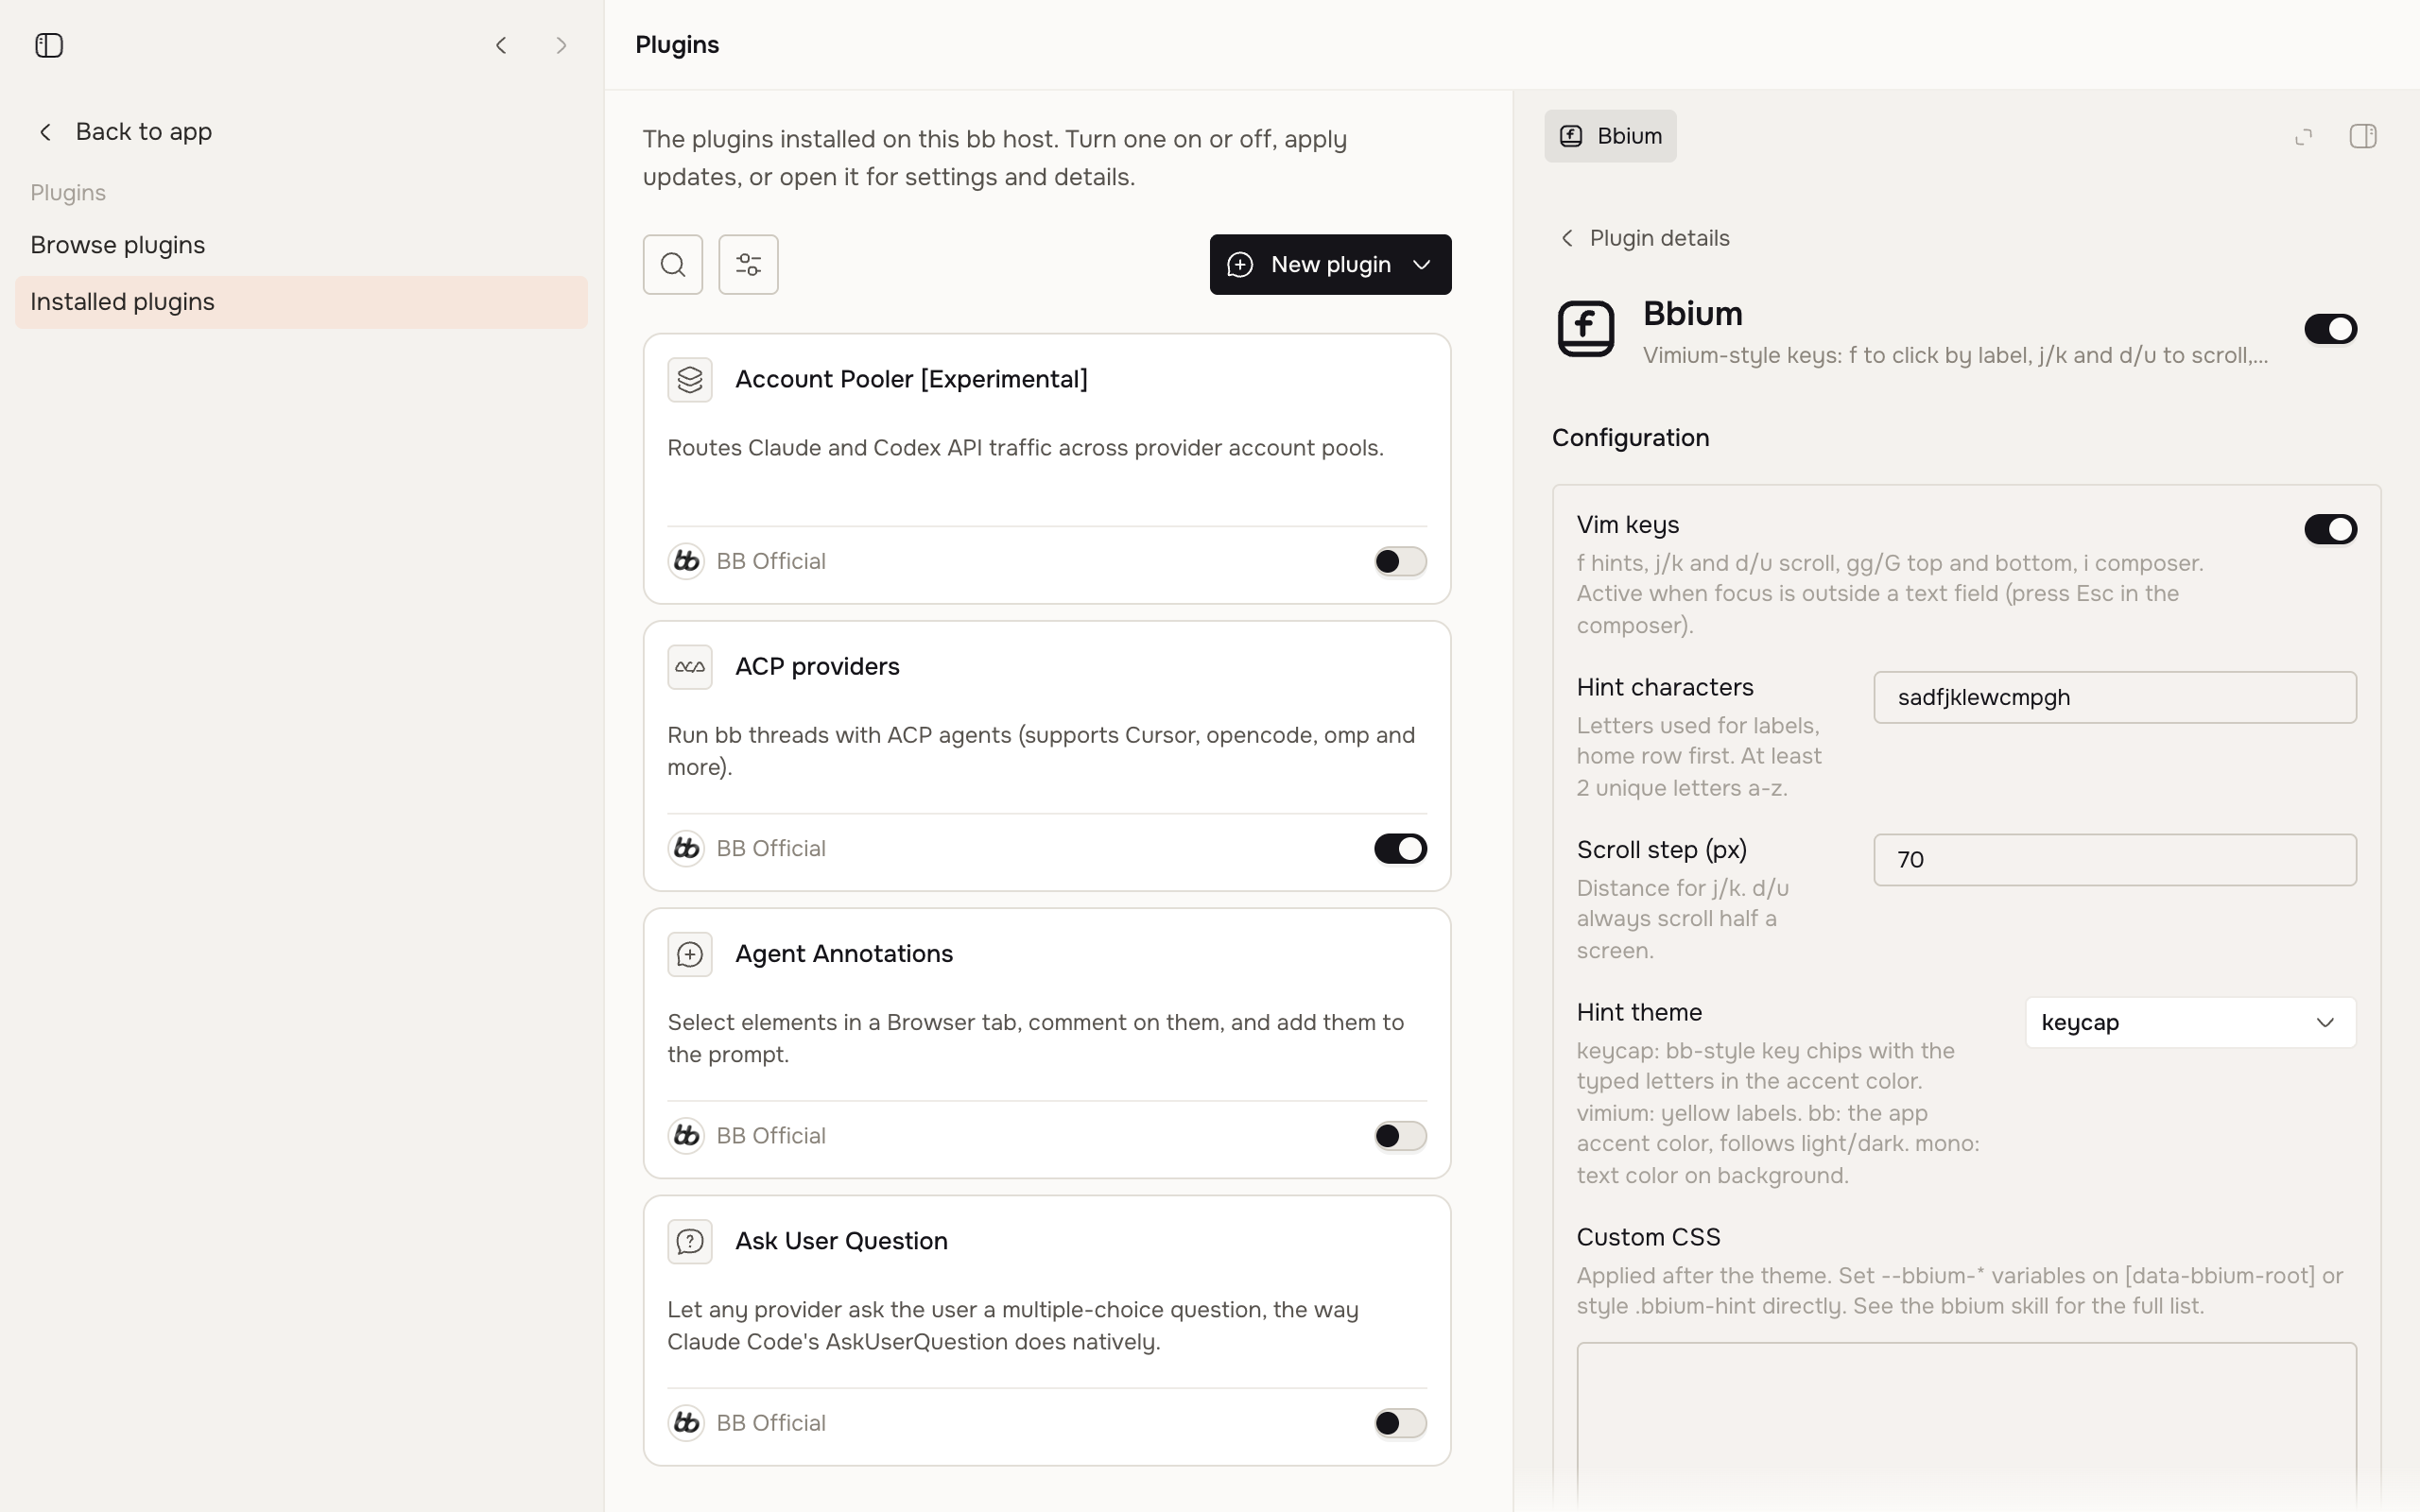Click the BB Official logo under ACP providers
The width and height of the screenshot is (2420, 1512).
click(686, 848)
